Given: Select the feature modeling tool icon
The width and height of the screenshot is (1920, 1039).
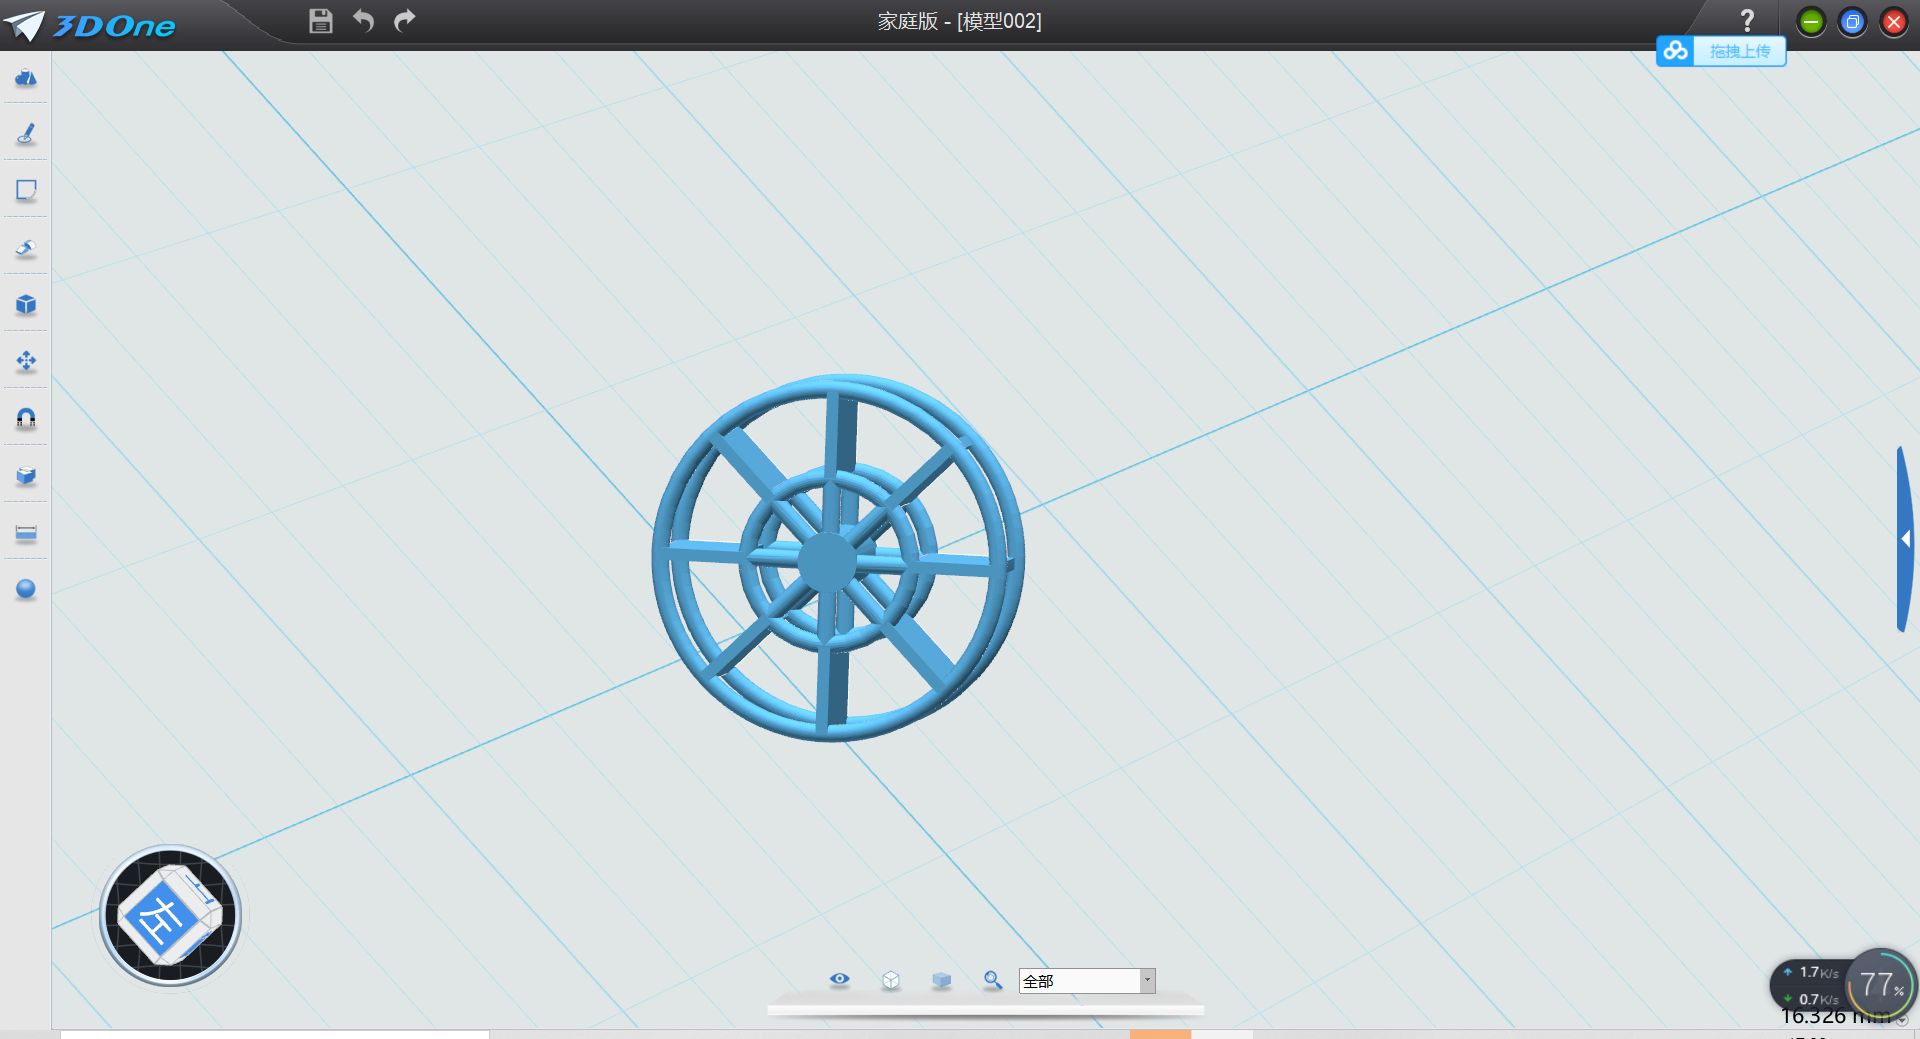Looking at the screenshot, I should (x=26, y=248).
